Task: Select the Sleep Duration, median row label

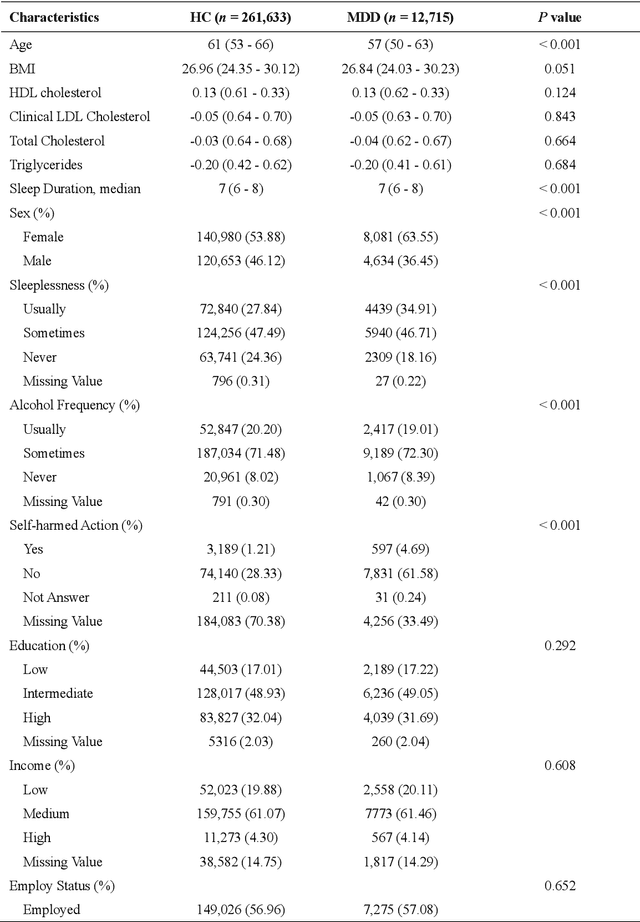Action: [75, 188]
